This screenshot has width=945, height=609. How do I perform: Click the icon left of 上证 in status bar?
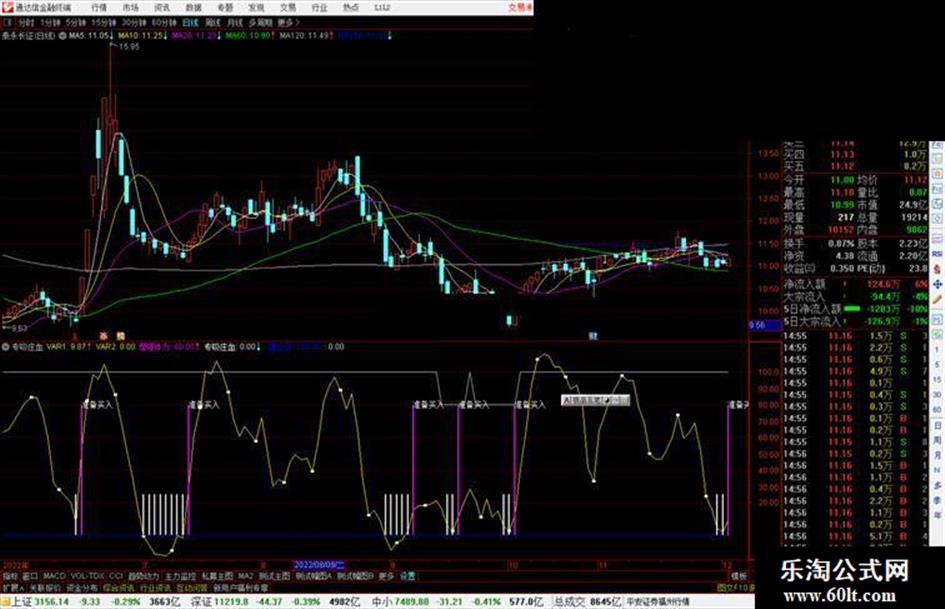(5, 601)
